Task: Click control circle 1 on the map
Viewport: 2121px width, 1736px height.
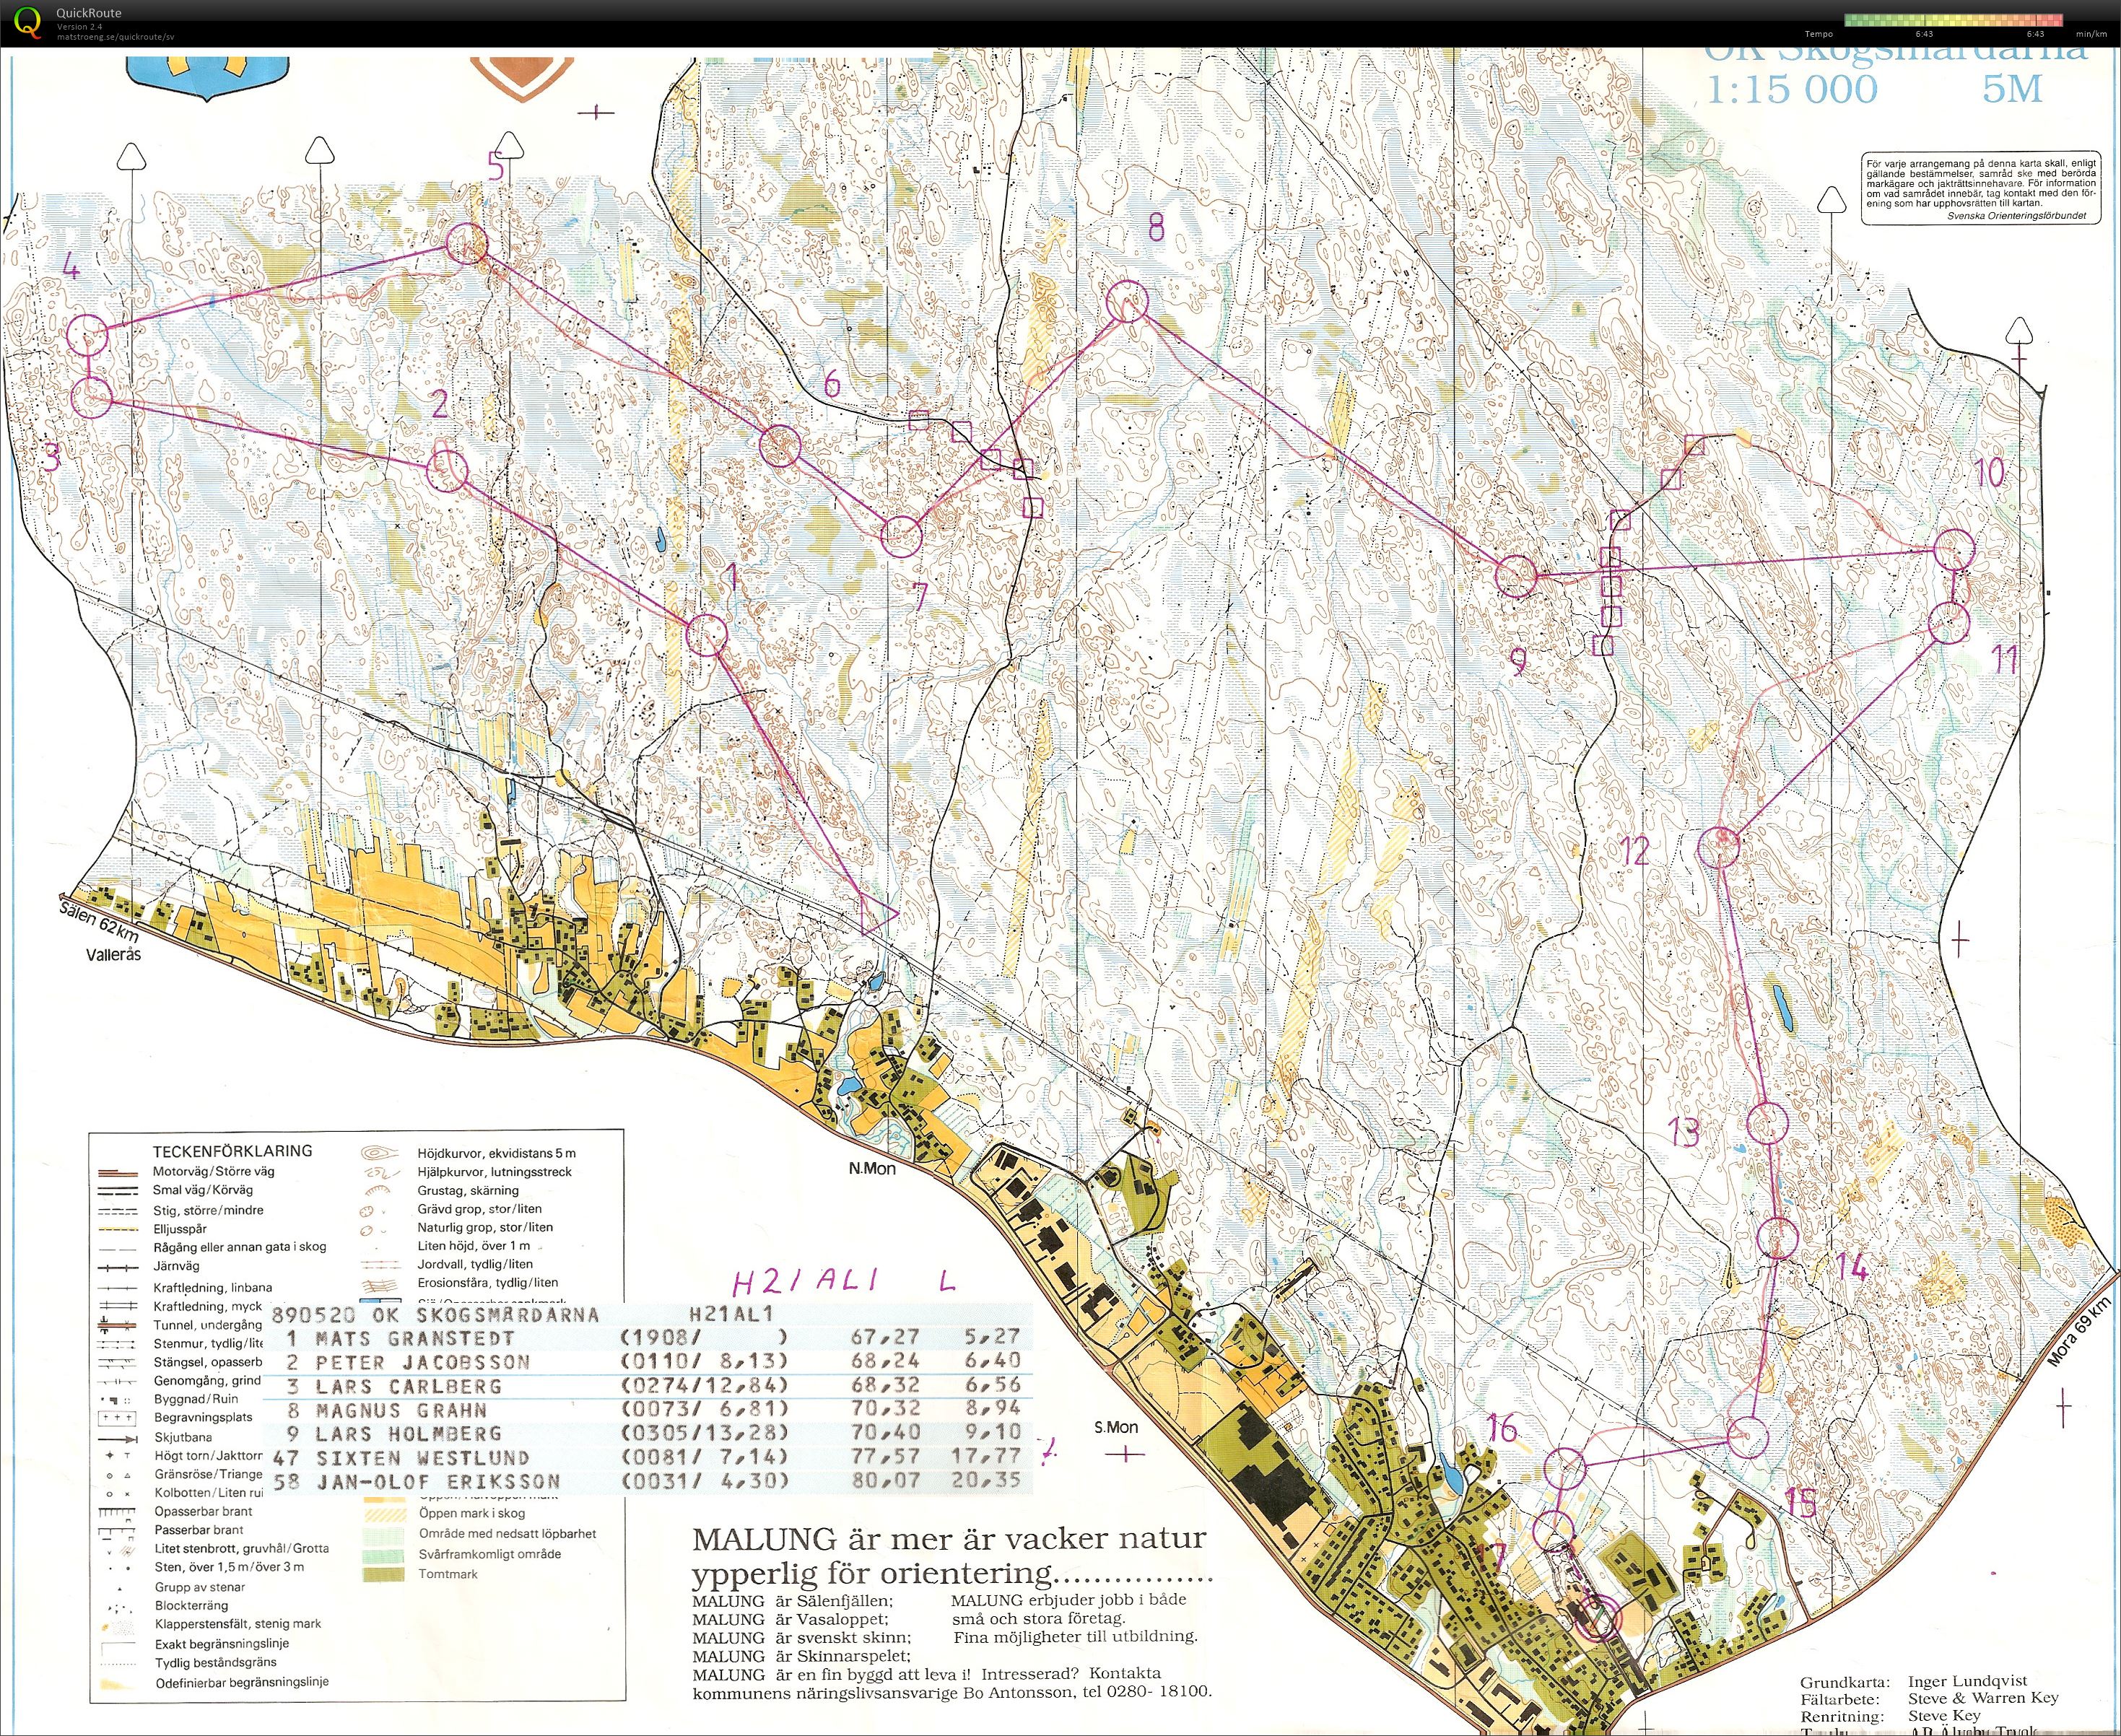Action: click(706, 635)
